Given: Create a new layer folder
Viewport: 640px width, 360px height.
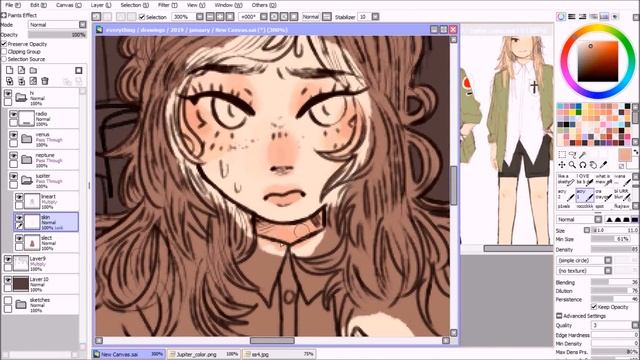Looking at the screenshot, I should [x=33, y=71].
